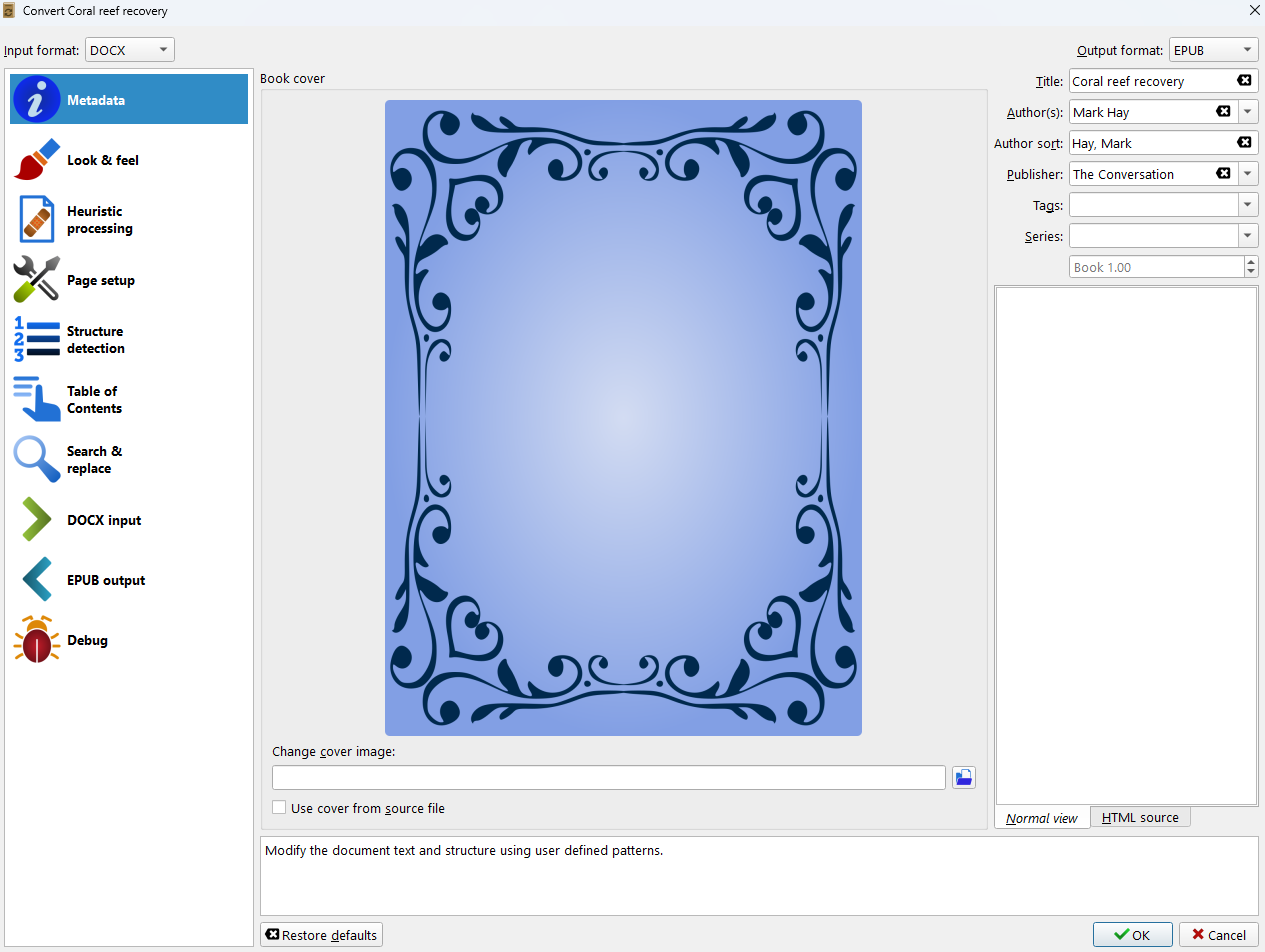This screenshot has width=1265, height=952.
Task: Open Heuristic processing settings
Action: (128, 219)
